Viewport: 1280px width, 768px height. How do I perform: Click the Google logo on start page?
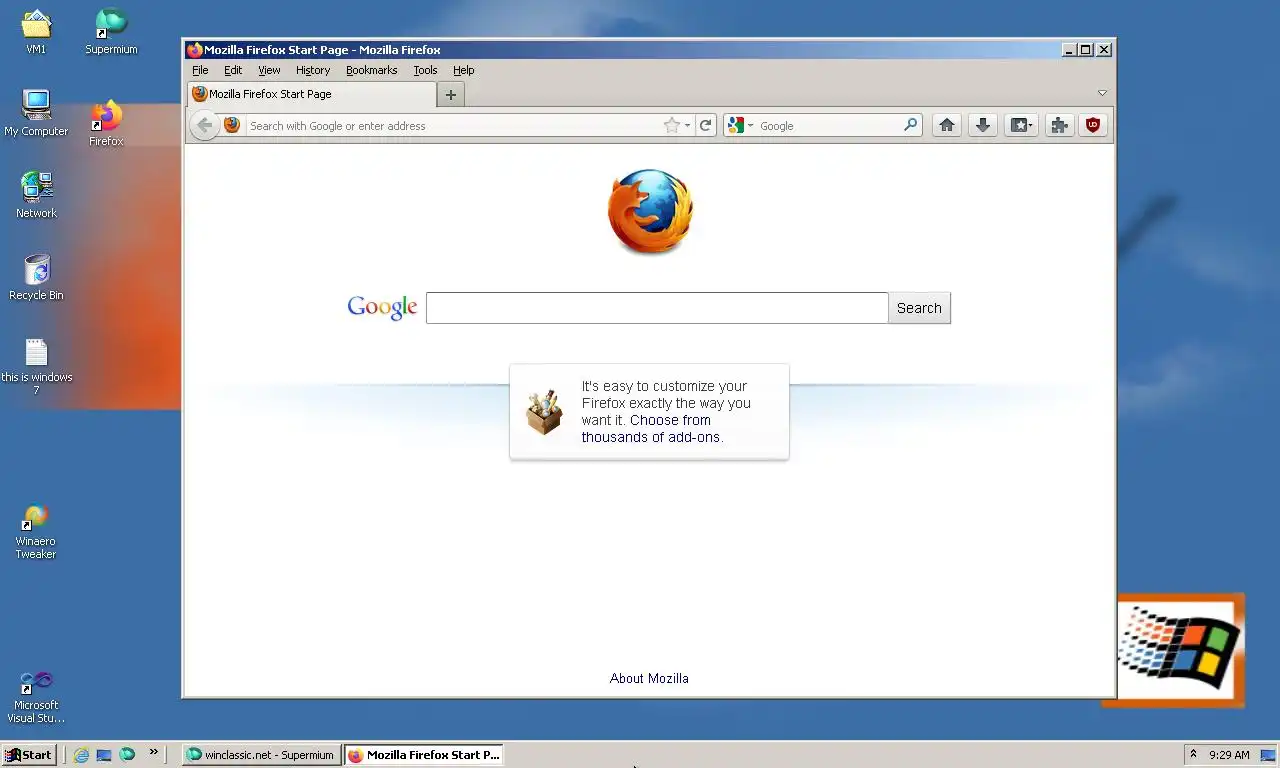382,308
